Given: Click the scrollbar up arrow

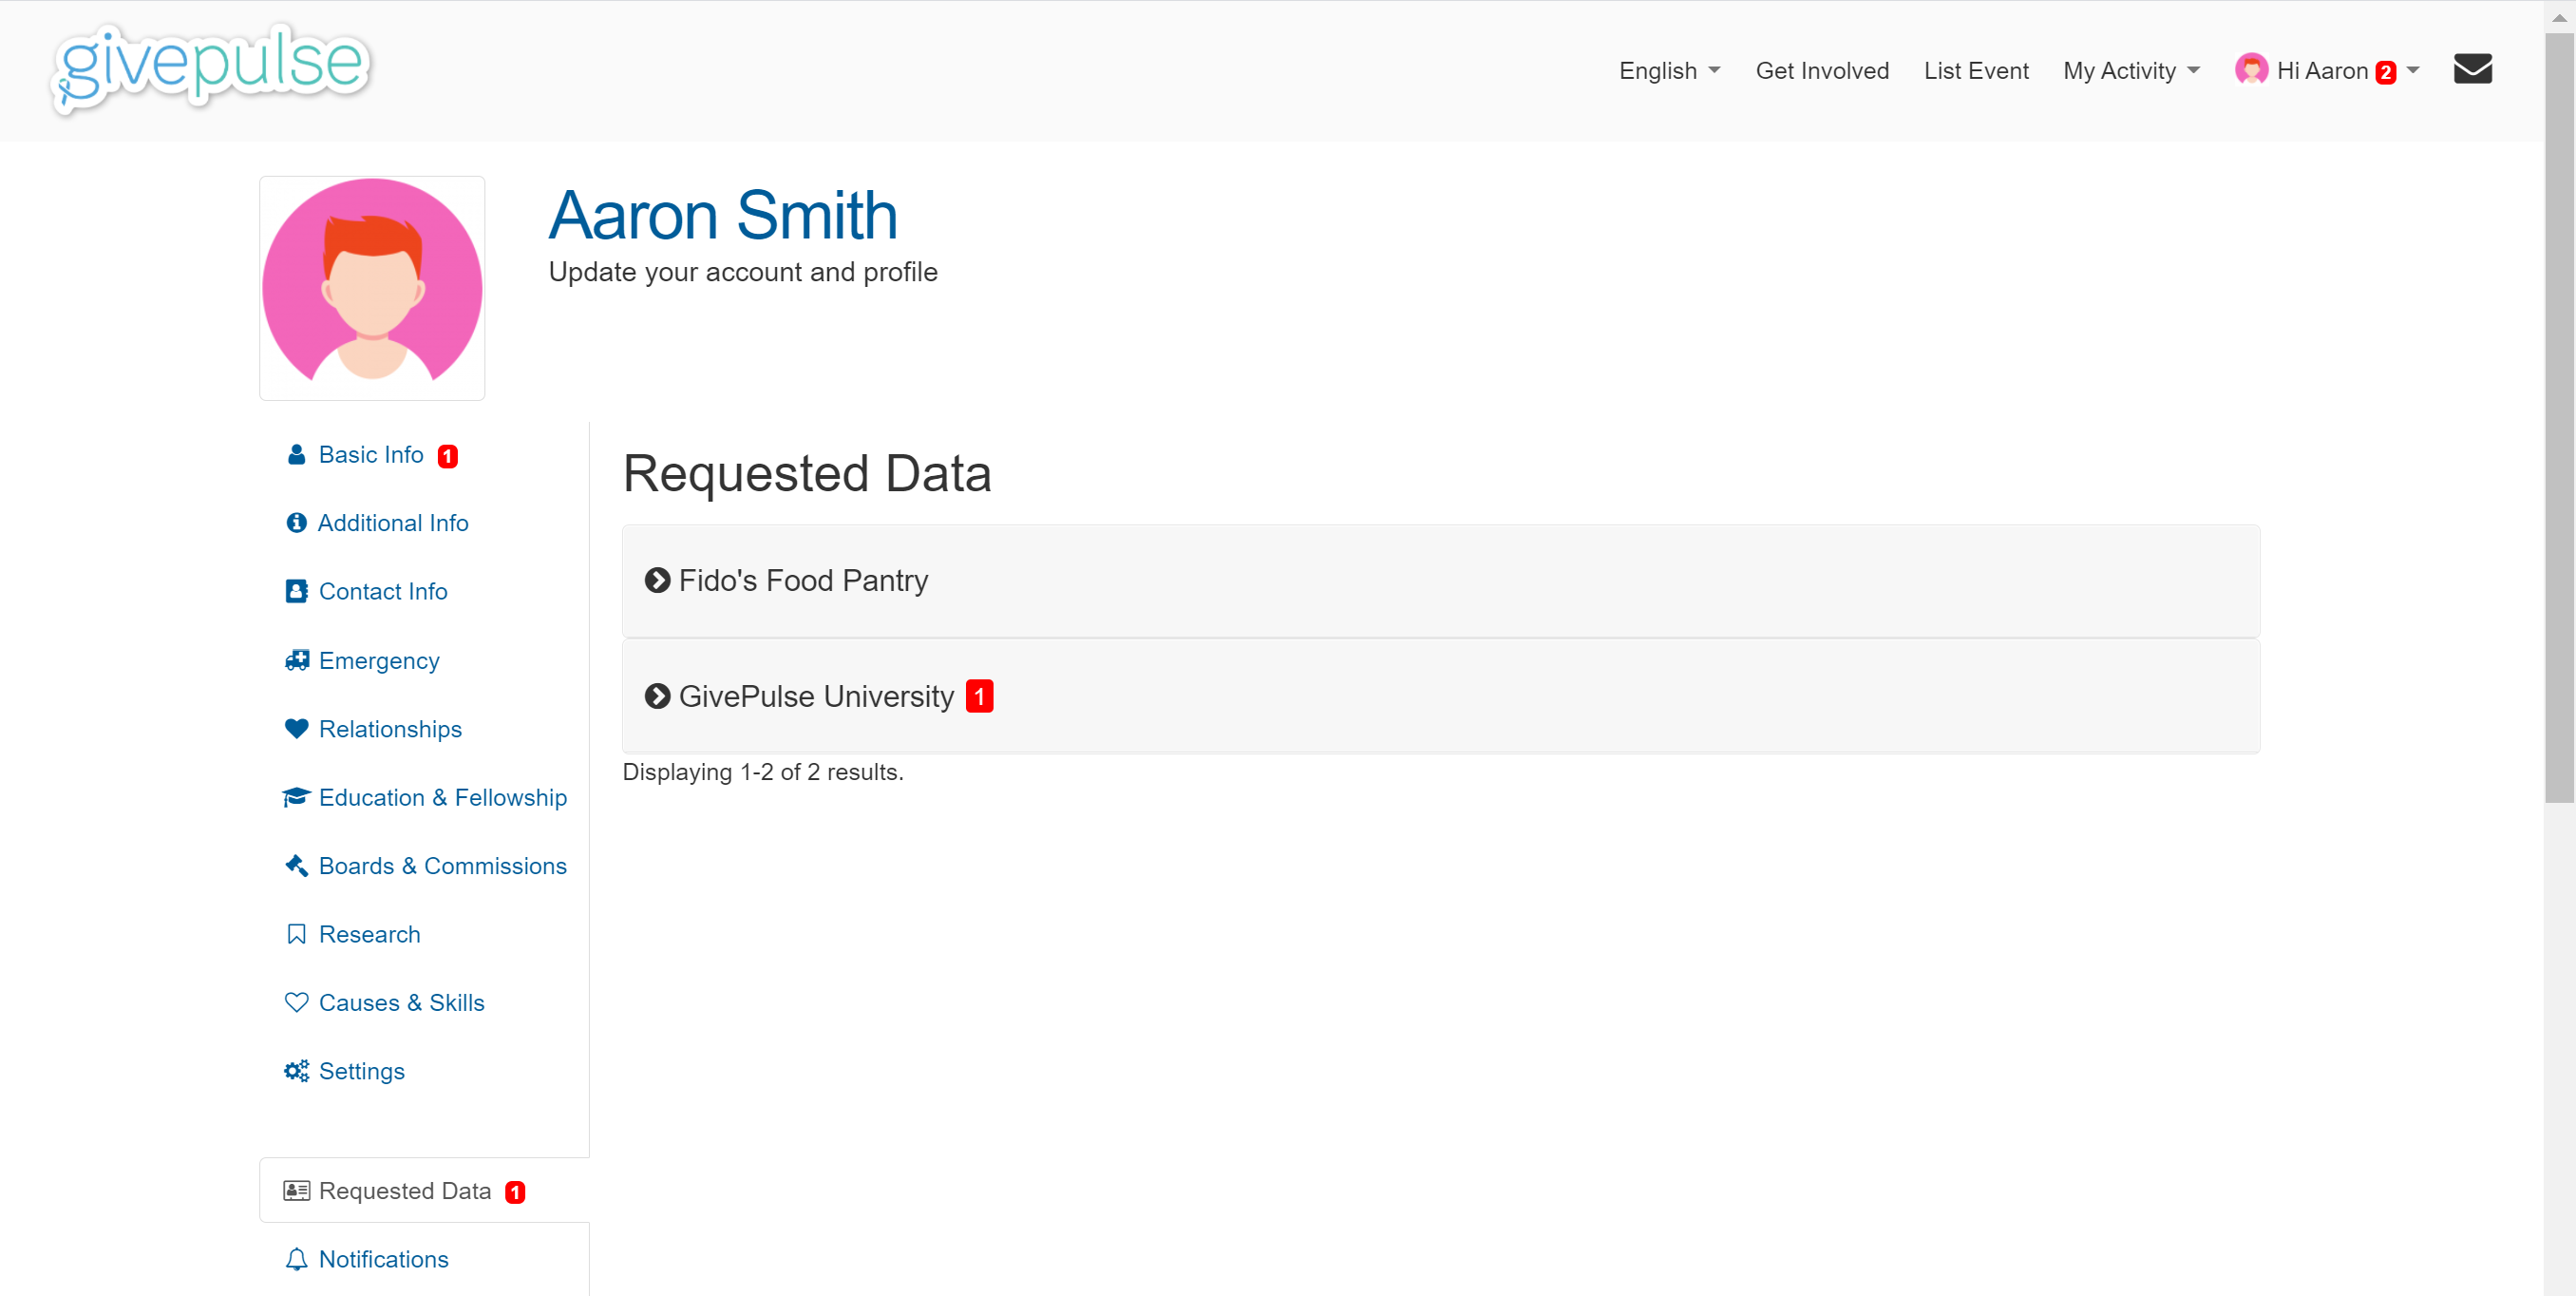Looking at the screenshot, I should click(x=2559, y=17).
